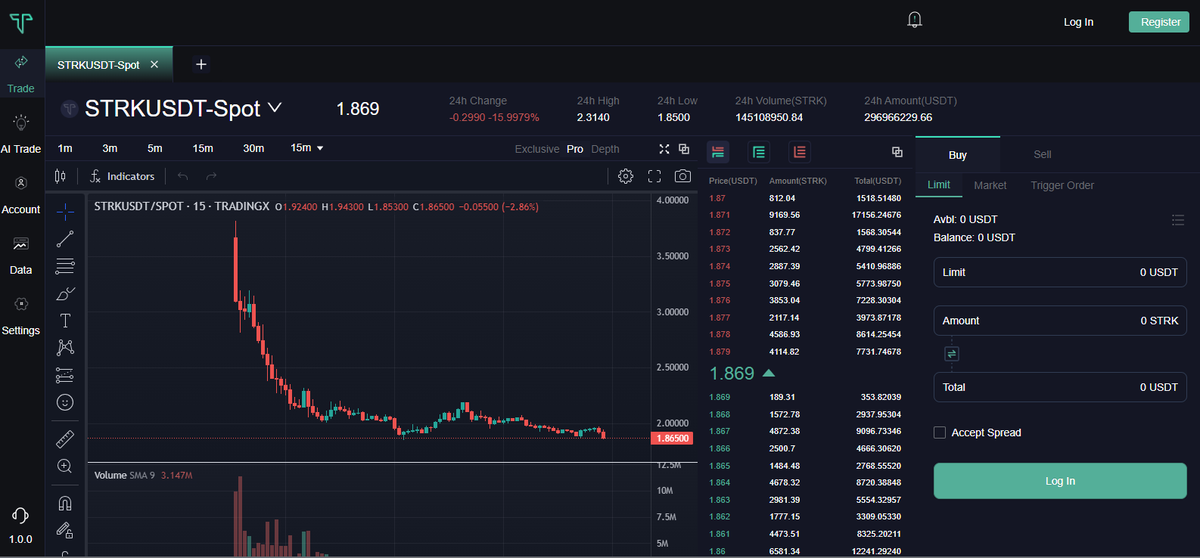Screen dimensions: 1200x558
Task: Undo last chart action
Action: tap(182, 176)
